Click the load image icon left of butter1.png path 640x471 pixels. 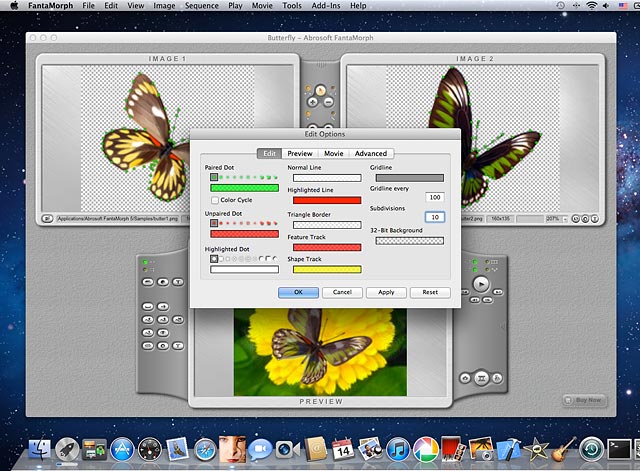point(47,219)
